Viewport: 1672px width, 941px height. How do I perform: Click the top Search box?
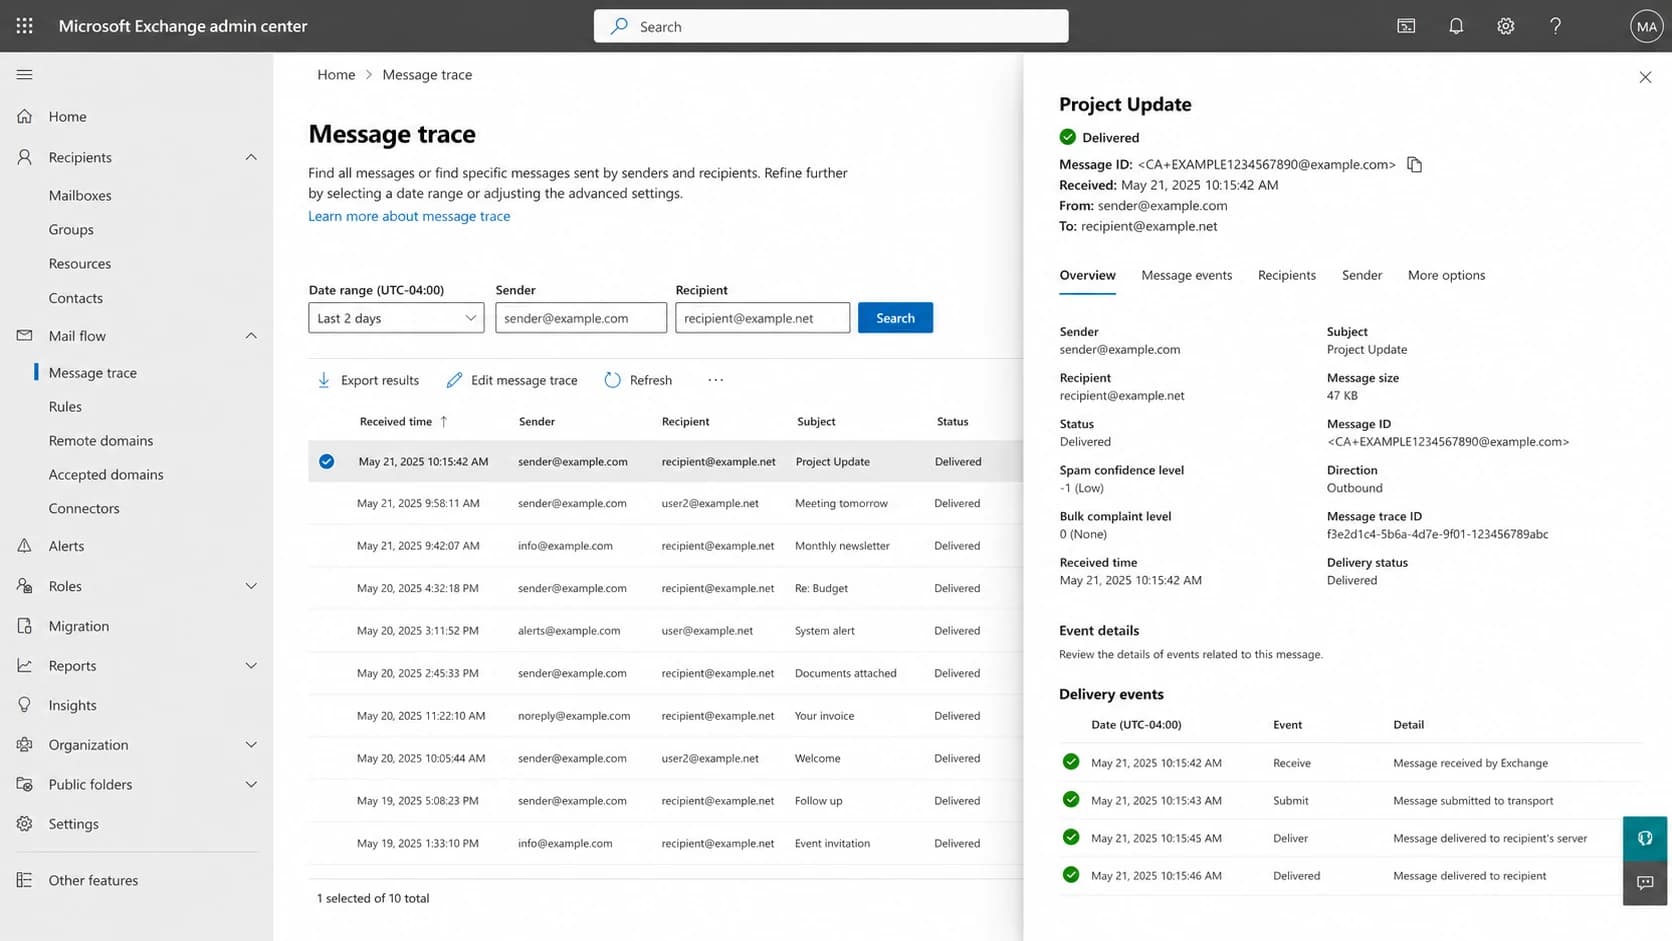pos(831,26)
